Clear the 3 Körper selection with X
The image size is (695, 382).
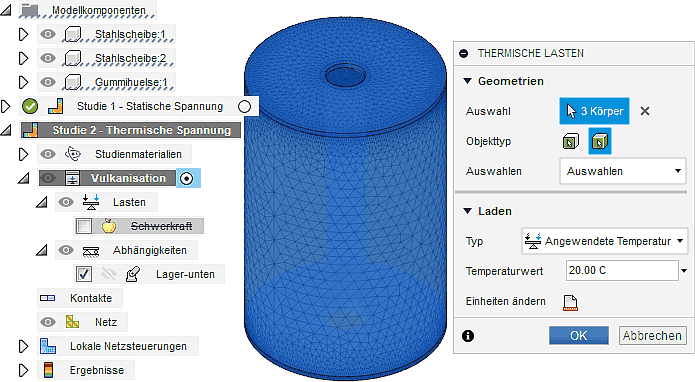tap(645, 111)
